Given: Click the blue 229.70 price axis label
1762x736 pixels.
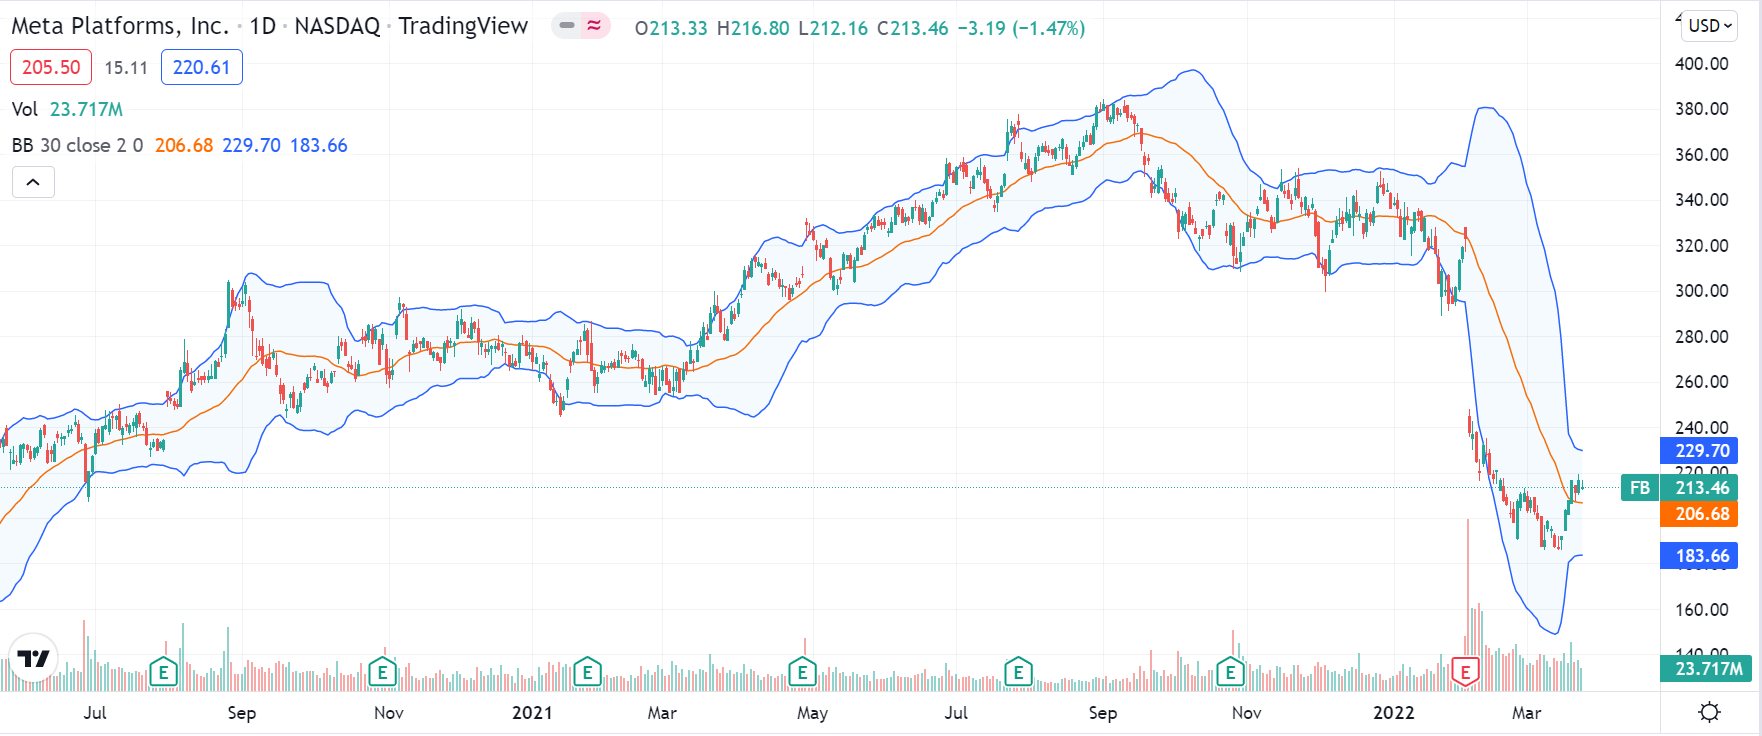Looking at the screenshot, I should (x=1699, y=450).
